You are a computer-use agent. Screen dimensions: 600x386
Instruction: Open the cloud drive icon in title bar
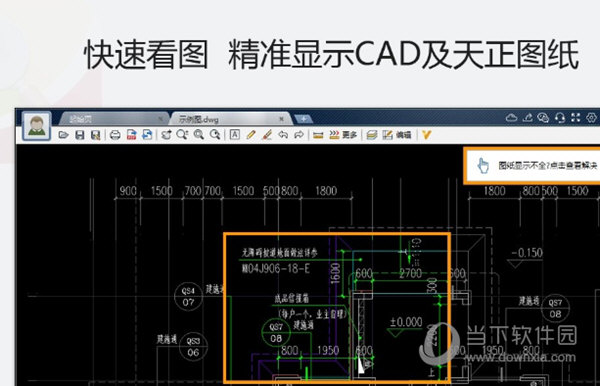pos(511,117)
